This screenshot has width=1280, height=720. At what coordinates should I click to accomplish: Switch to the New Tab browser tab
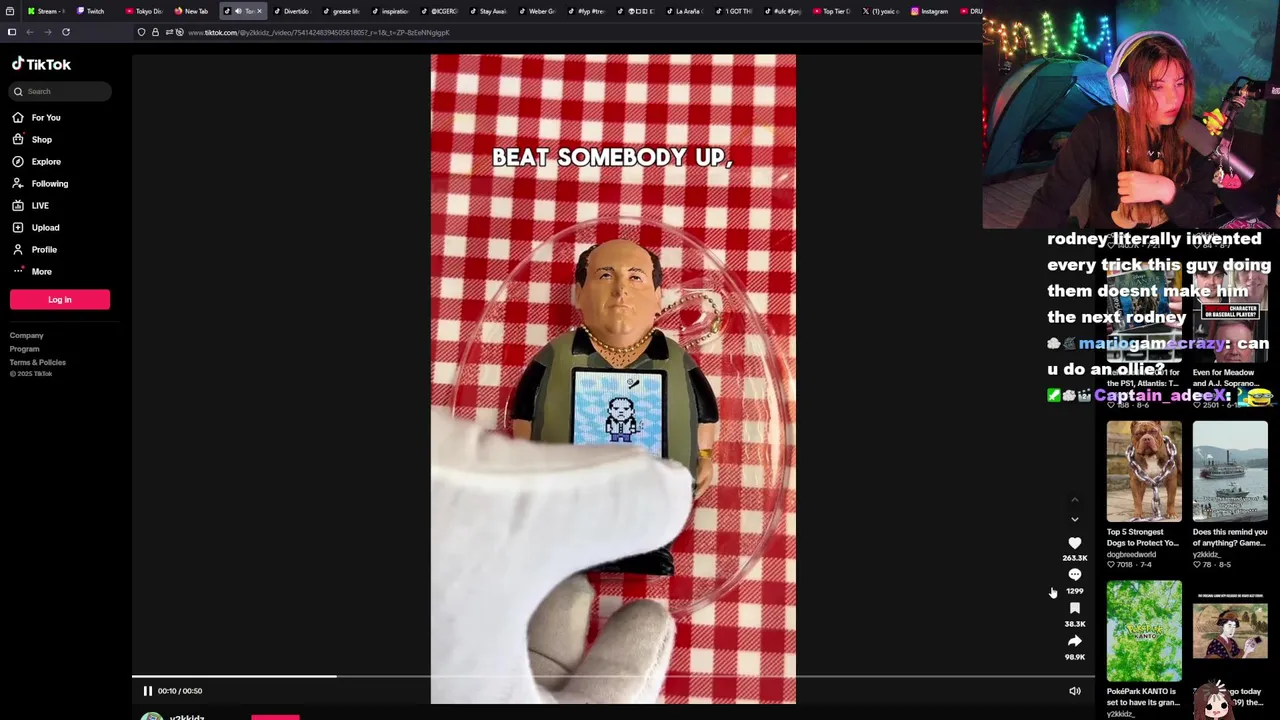click(191, 11)
